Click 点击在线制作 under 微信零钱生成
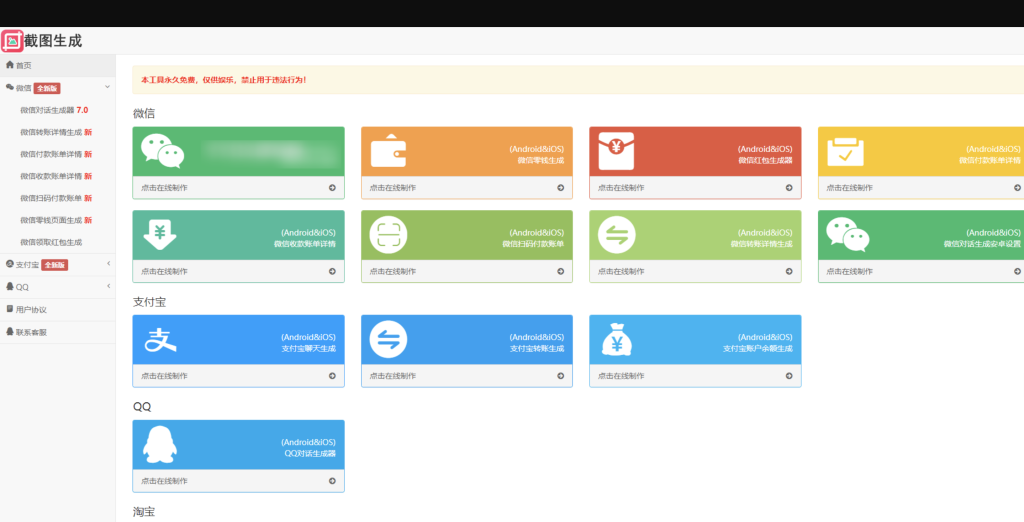Image resolution: width=1024 pixels, height=522 pixels. click(392, 187)
